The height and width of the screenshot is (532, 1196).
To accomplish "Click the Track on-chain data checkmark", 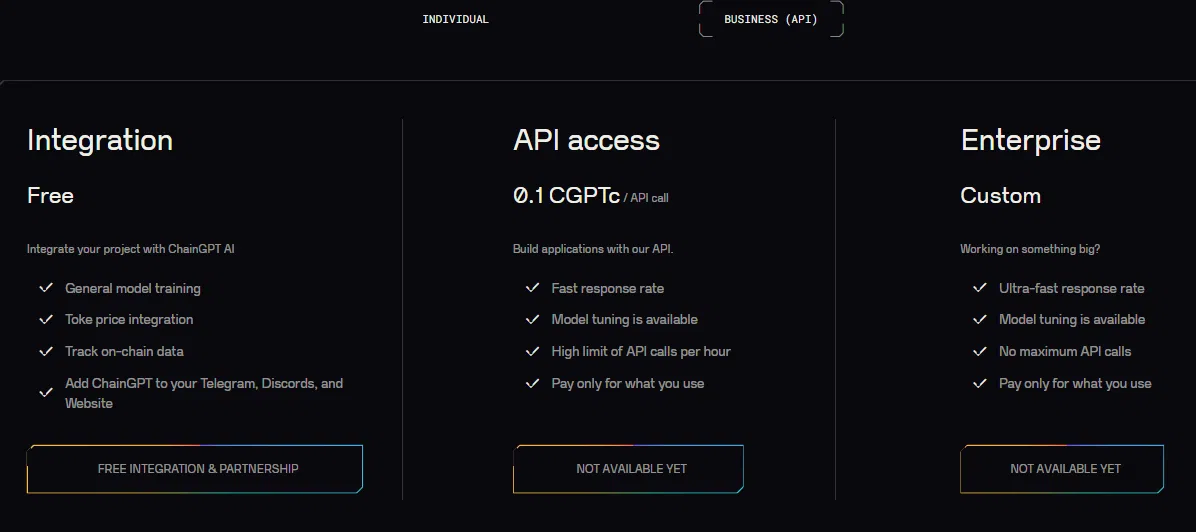I will (46, 351).
